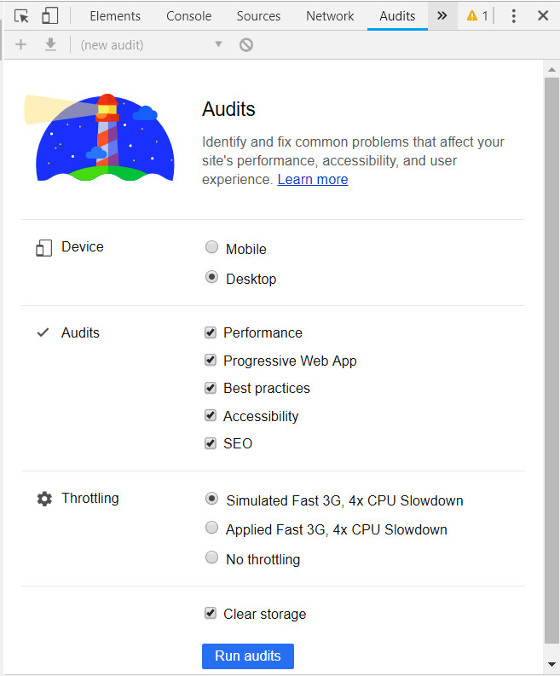Toggle the device toolbar icon
This screenshot has height=676, width=560.
[50, 16]
